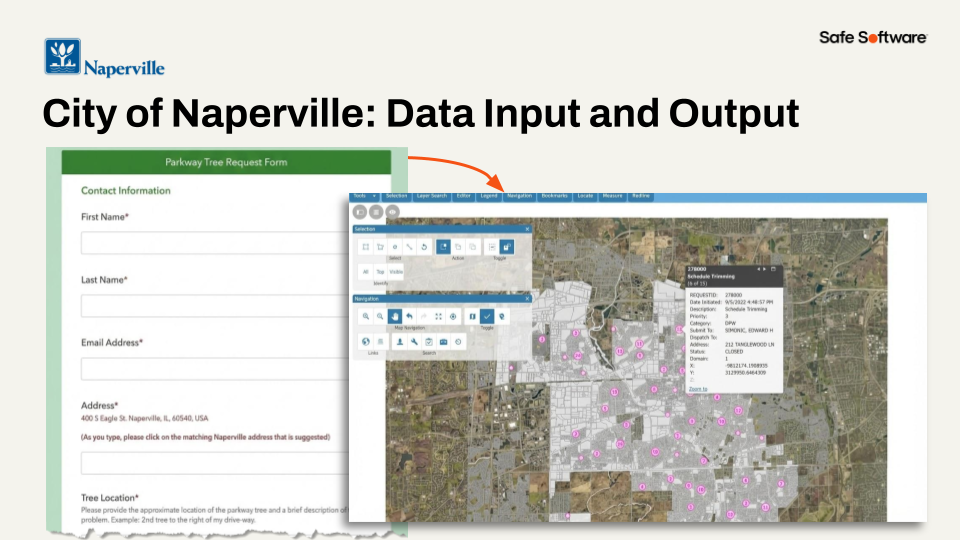Image resolution: width=960 pixels, height=540 pixels.
Task: Open the Editor tab
Action: coord(464,197)
